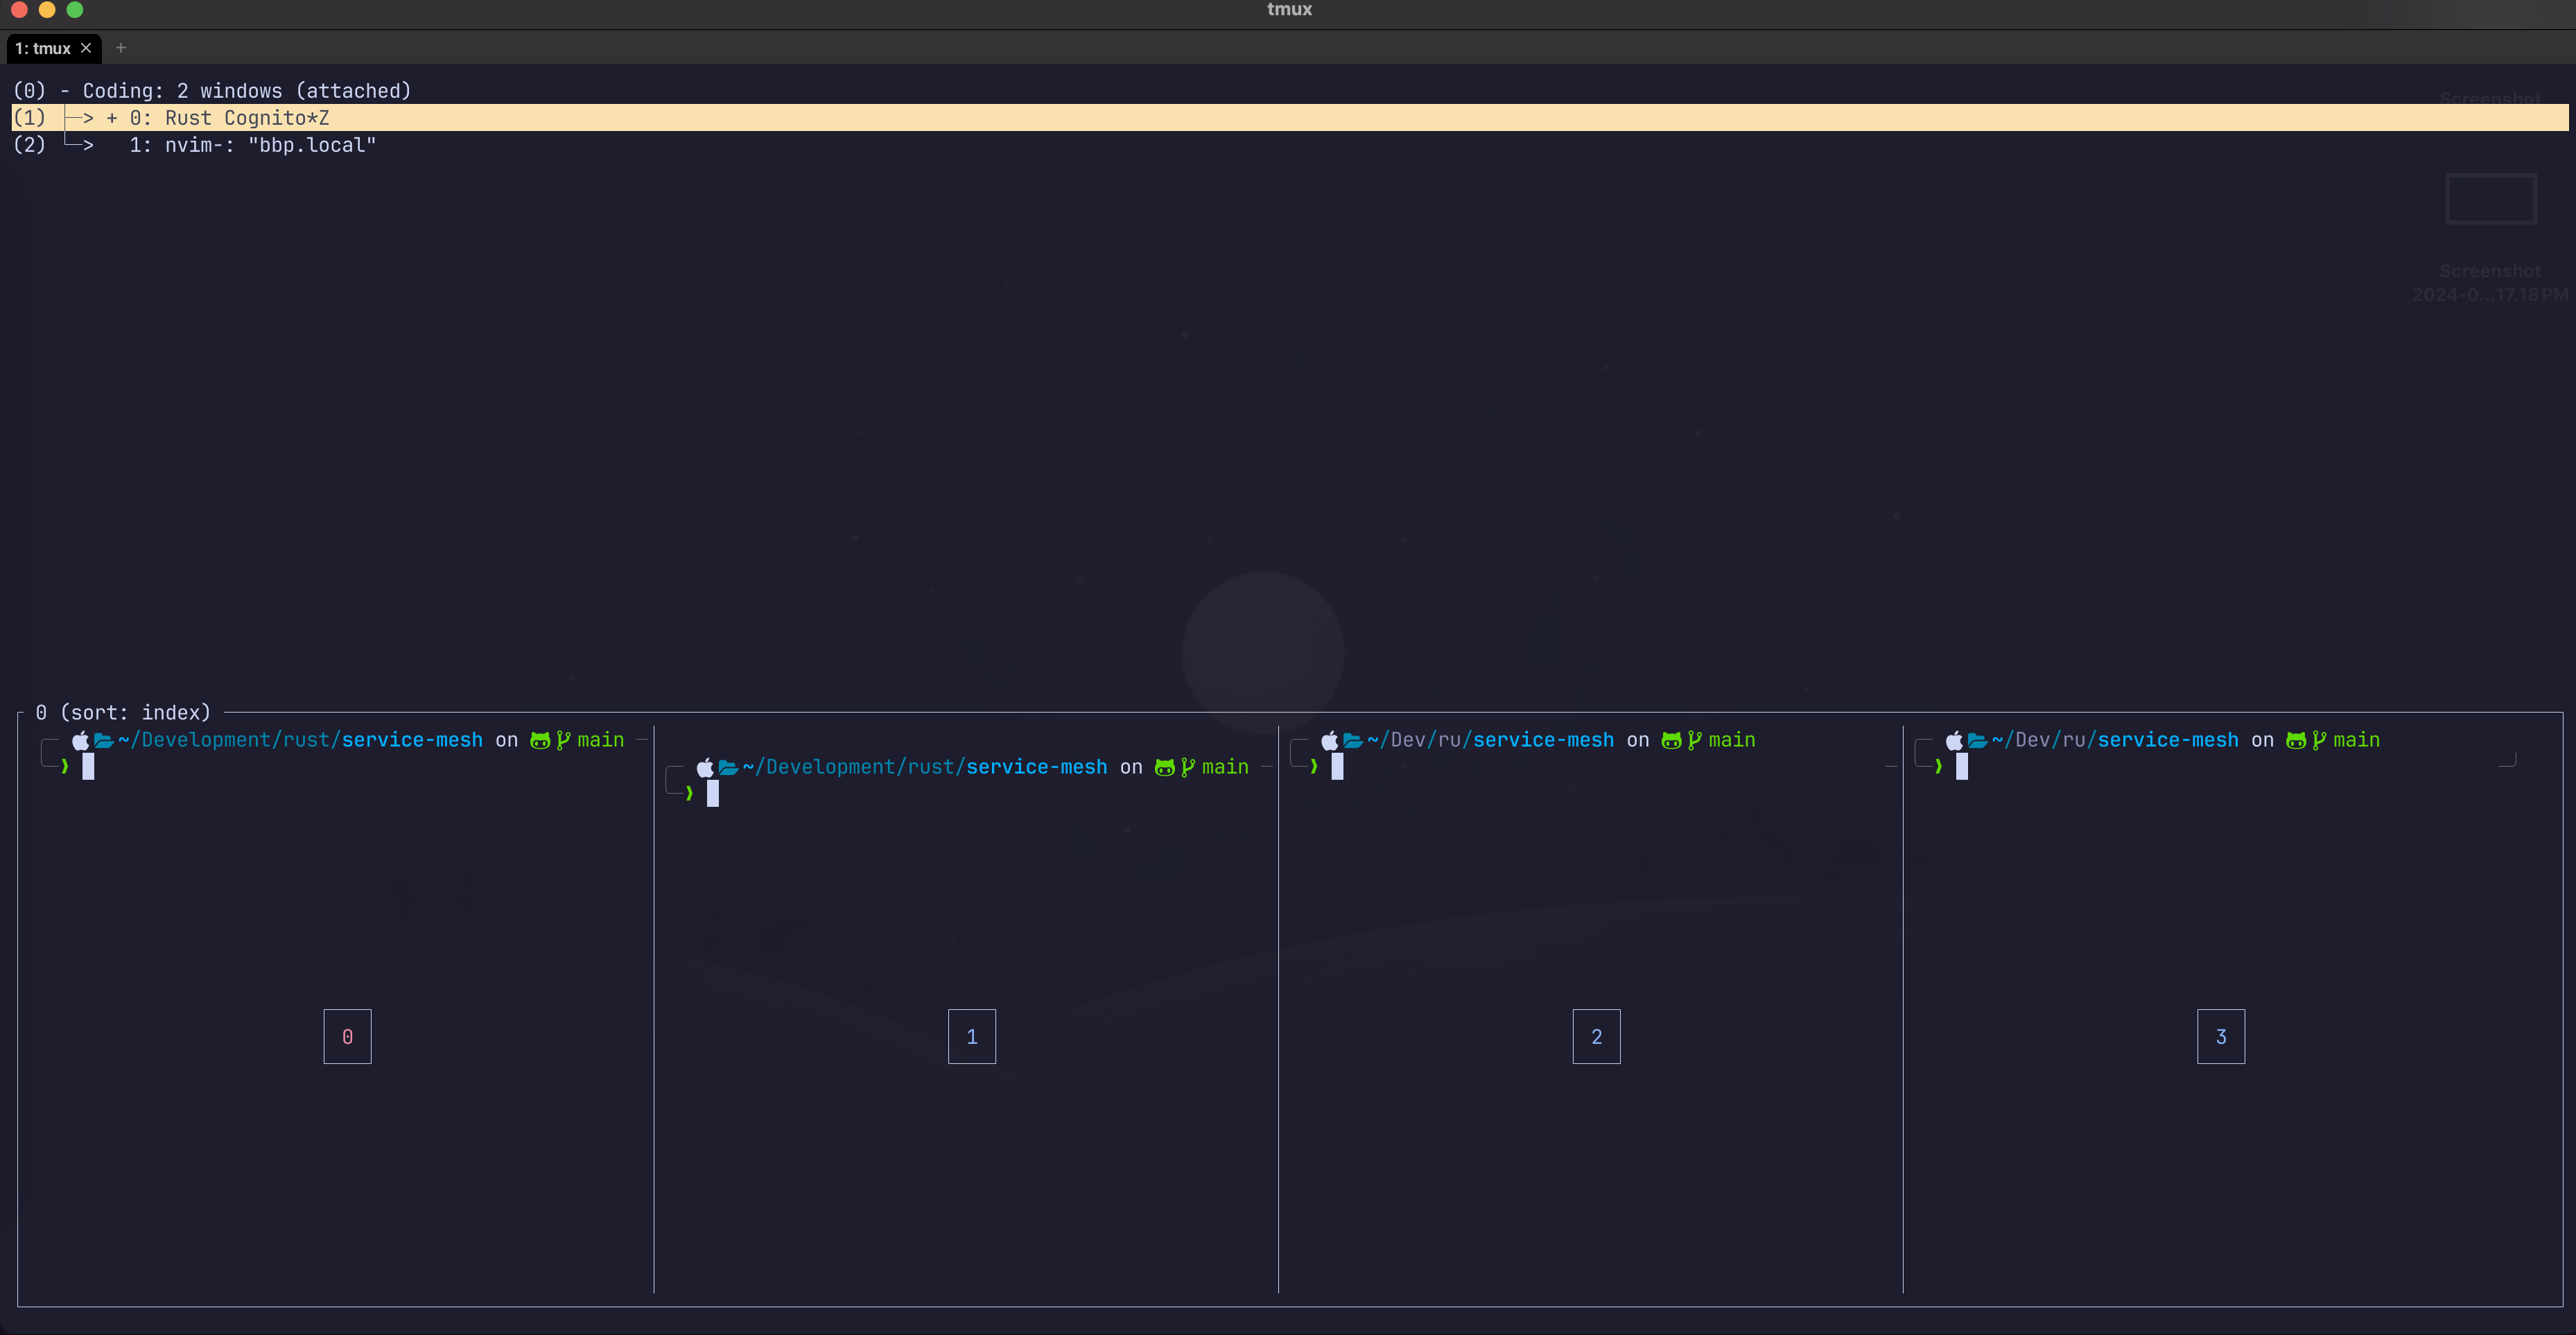Click the Apple logo icon in pane 3 prompt
Image resolution: width=2576 pixels, height=1335 pixels.
(1953, 740)
